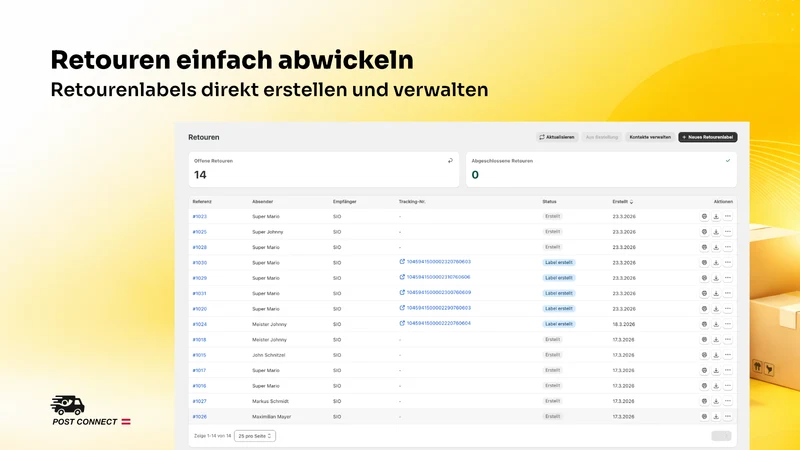
Task: Download the label for return #1028
Action: point(716,247)
